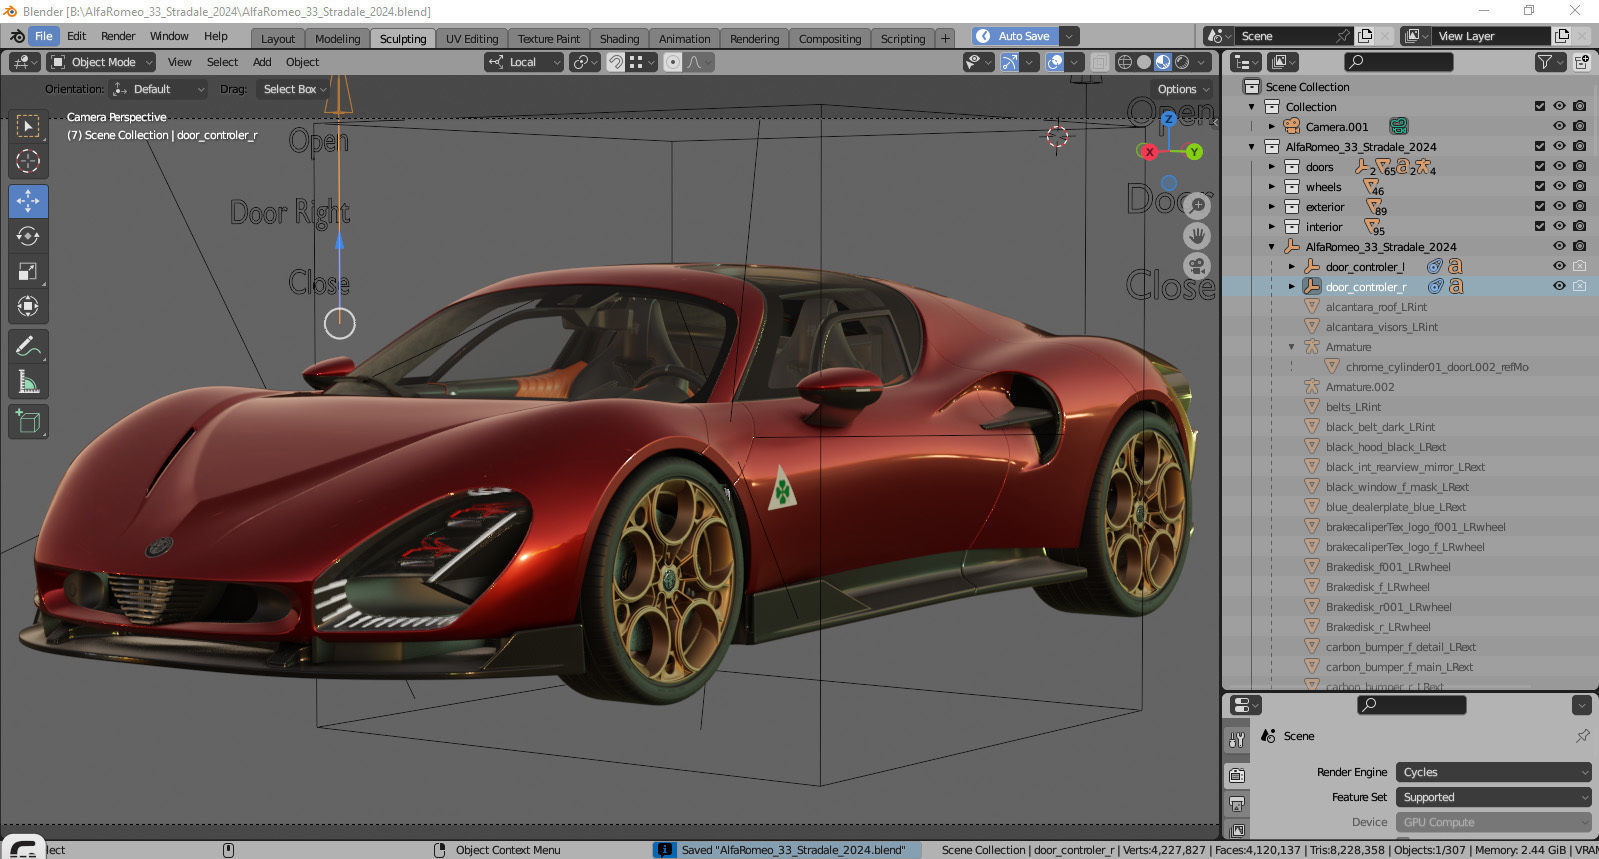Open the Feature Set Supported dropdown
Image resolution: width=1599 pixels, height=859 pixels.
[1493, 797]
